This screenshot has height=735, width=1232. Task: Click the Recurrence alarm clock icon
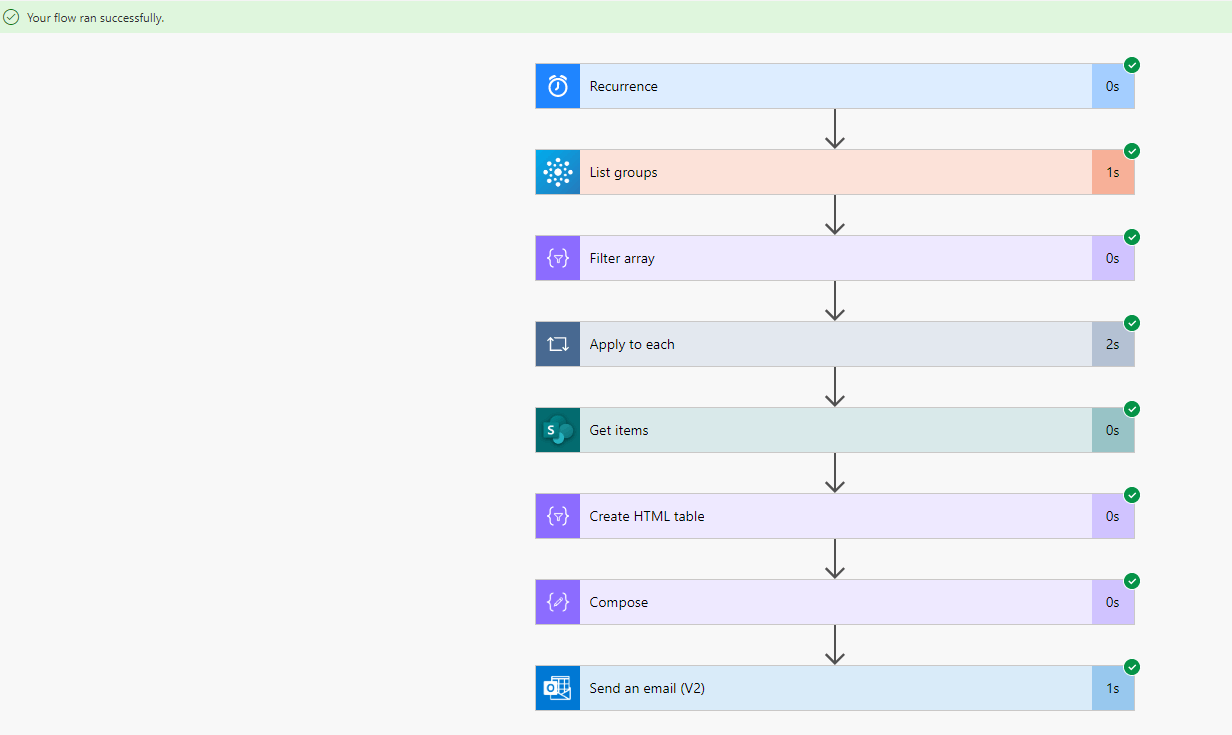pyautogui.click(x=558, y=86)
